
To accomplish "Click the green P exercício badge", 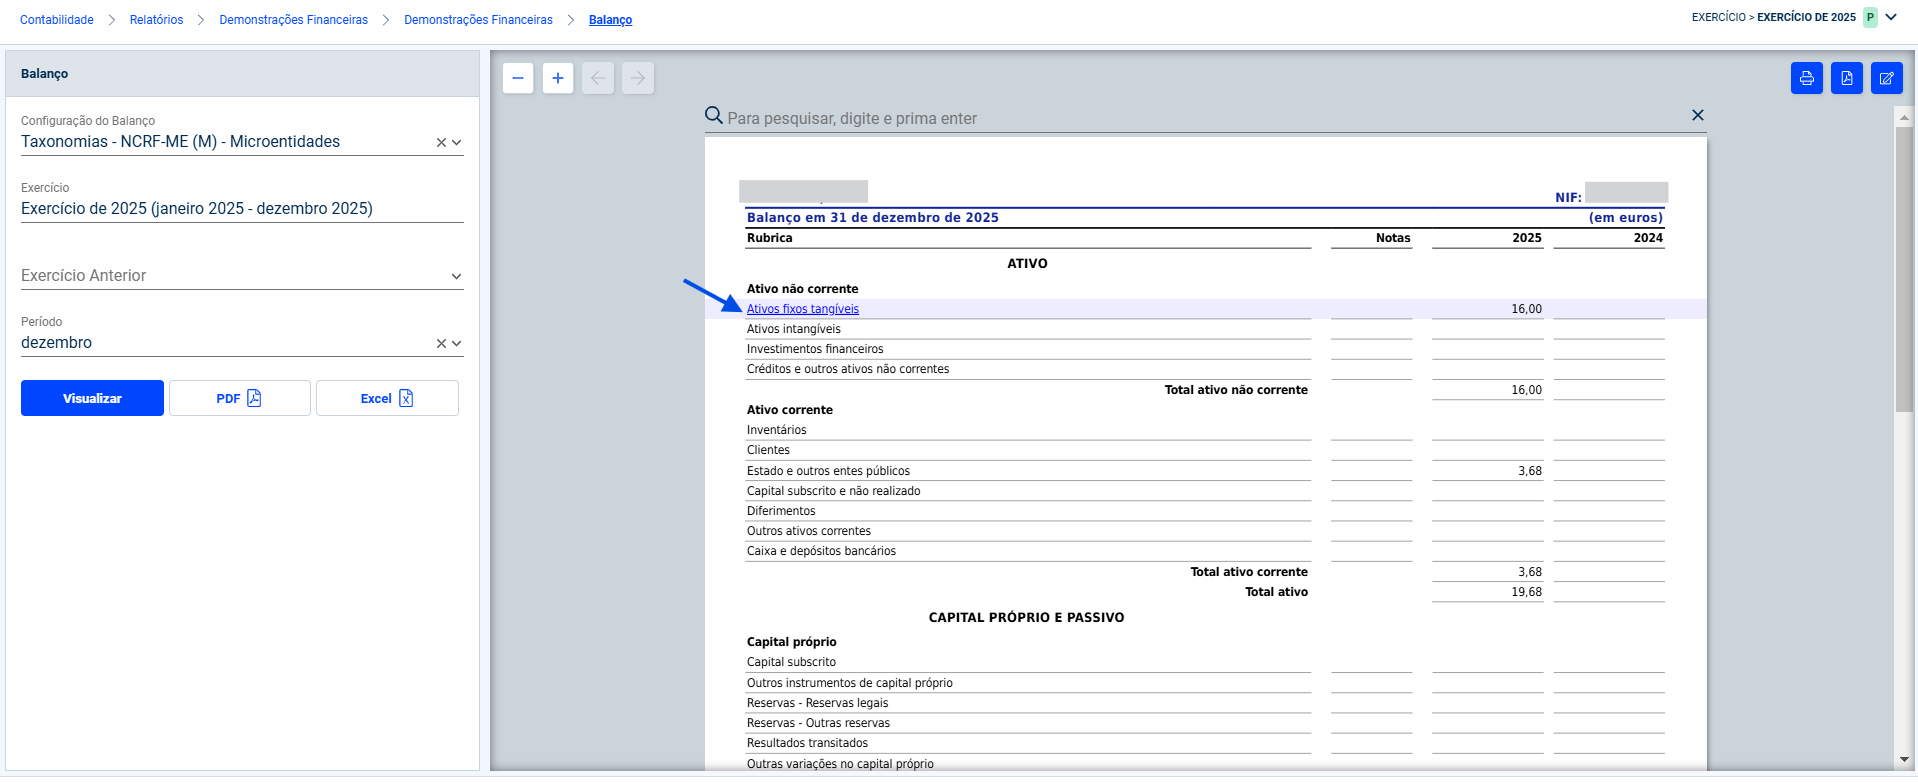I will tap(1870, 17).
